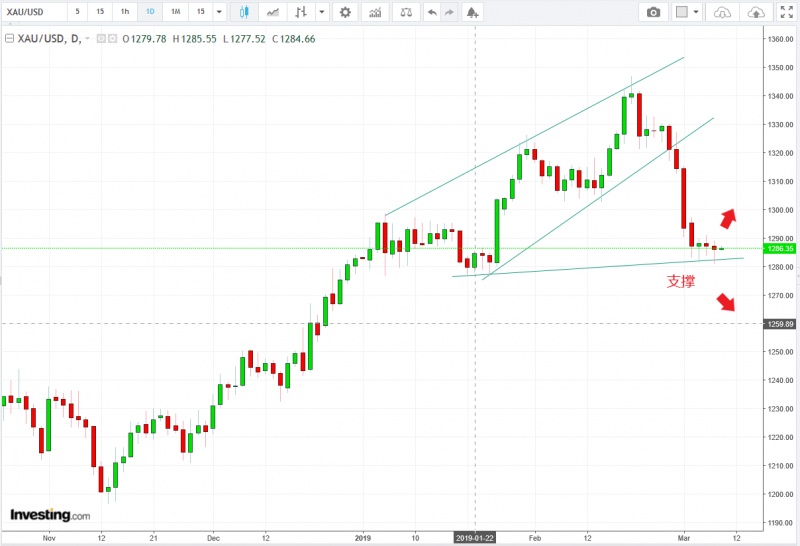Collapse the XAU/USD legend box
The image size is (800, 546).
pyautogui.click(x=9, y=38)
